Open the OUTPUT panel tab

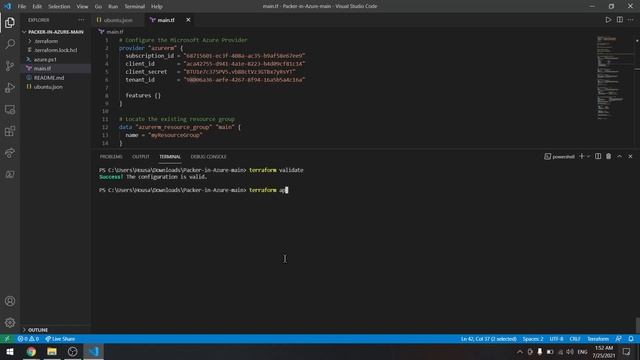(x=141, y=157)
